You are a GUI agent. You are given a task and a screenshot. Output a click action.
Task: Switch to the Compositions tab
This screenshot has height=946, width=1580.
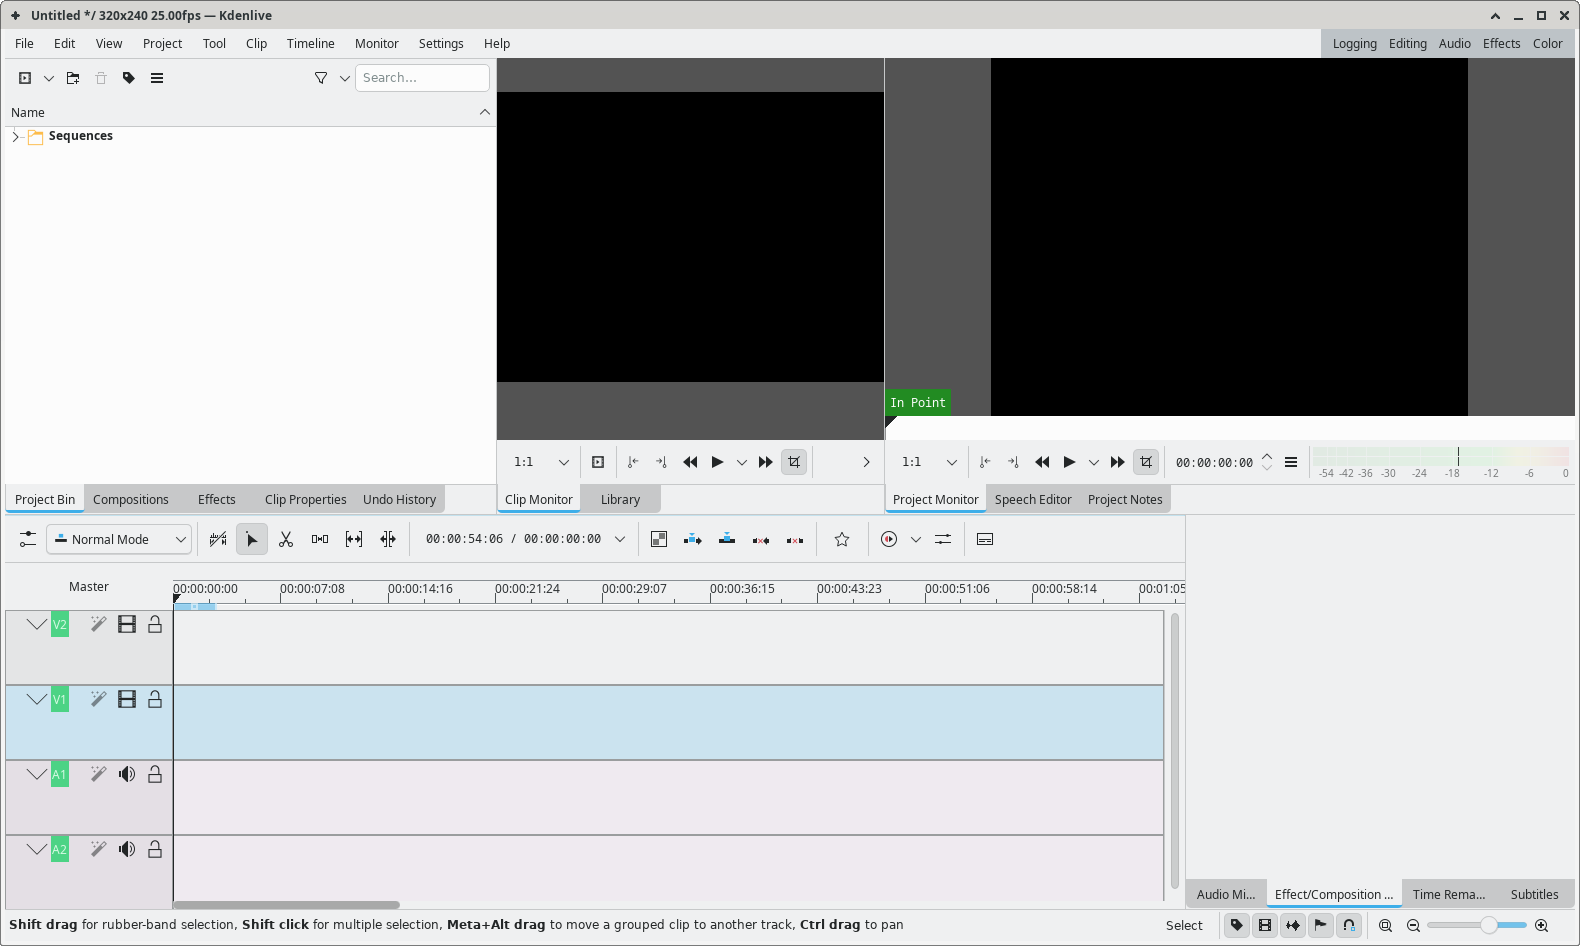pyautogui.click(x=131, y=500)
